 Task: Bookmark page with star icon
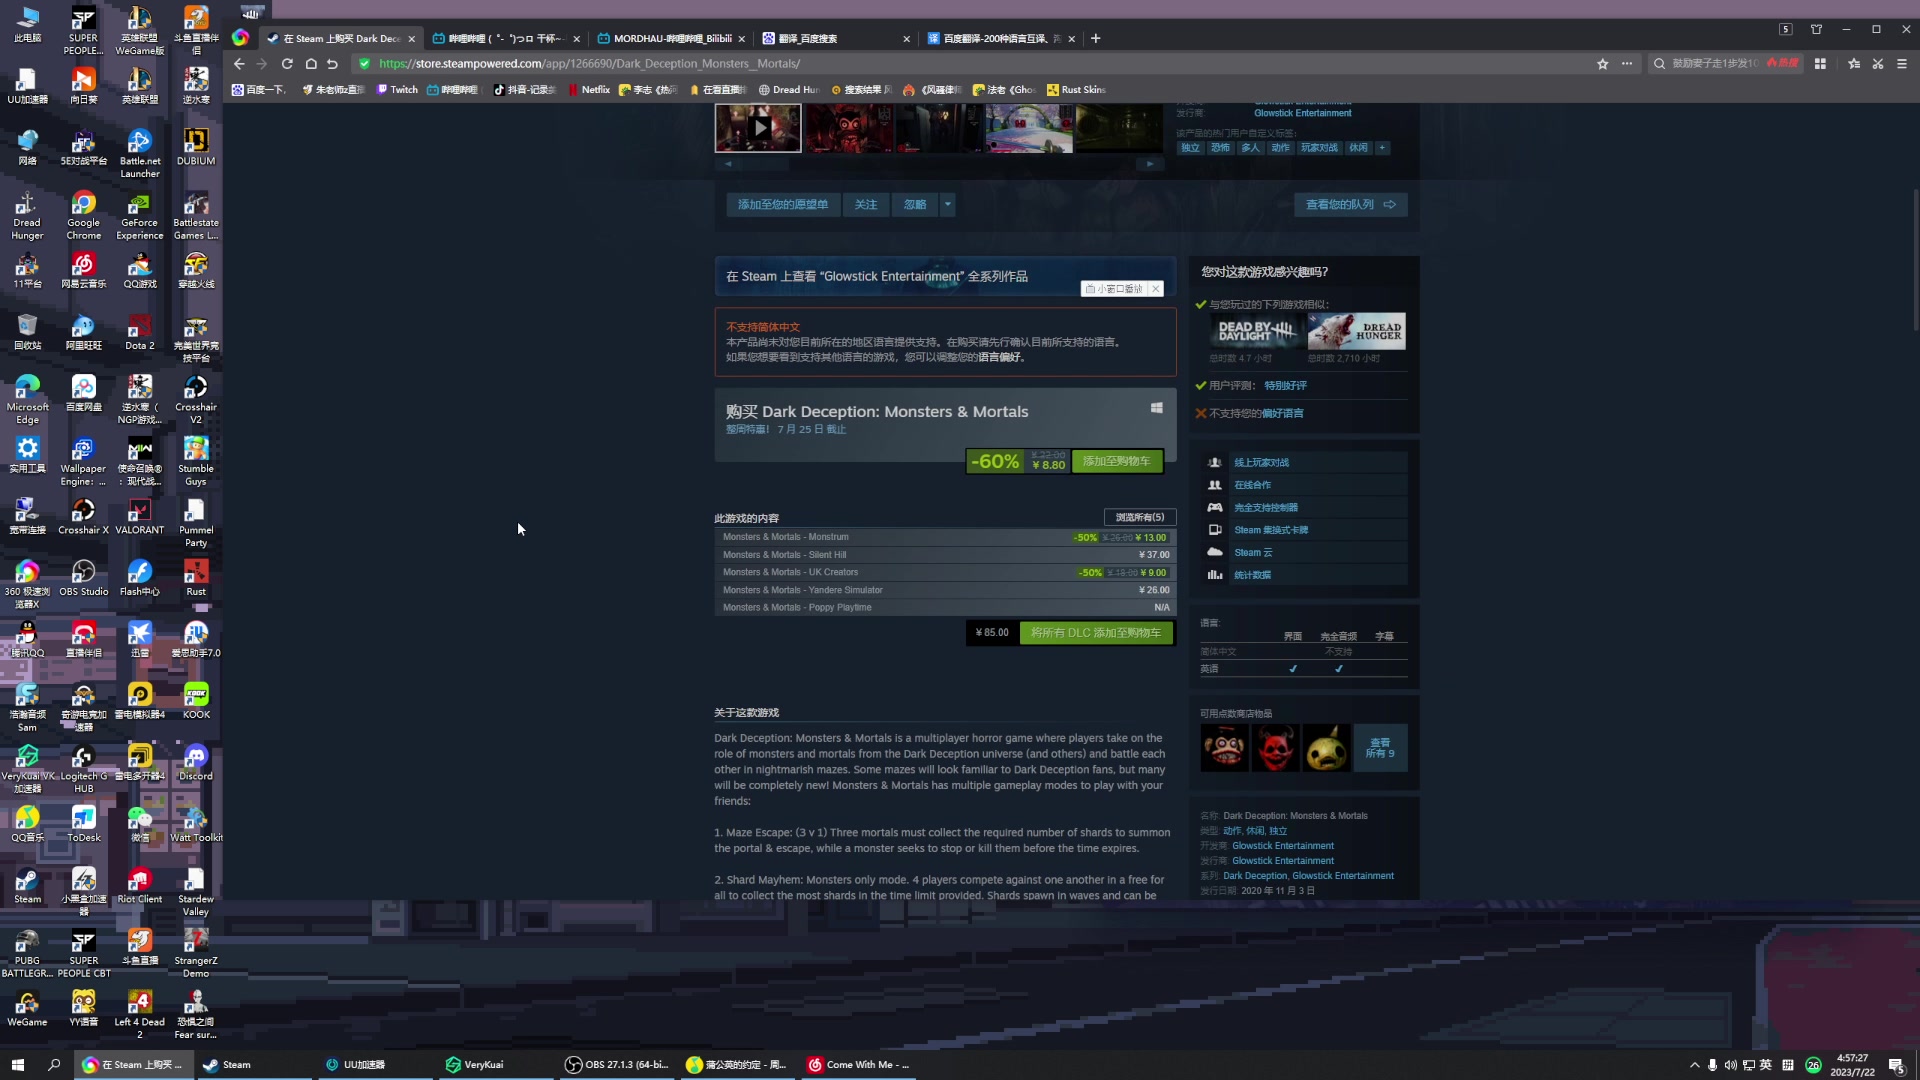[1603, 64]
